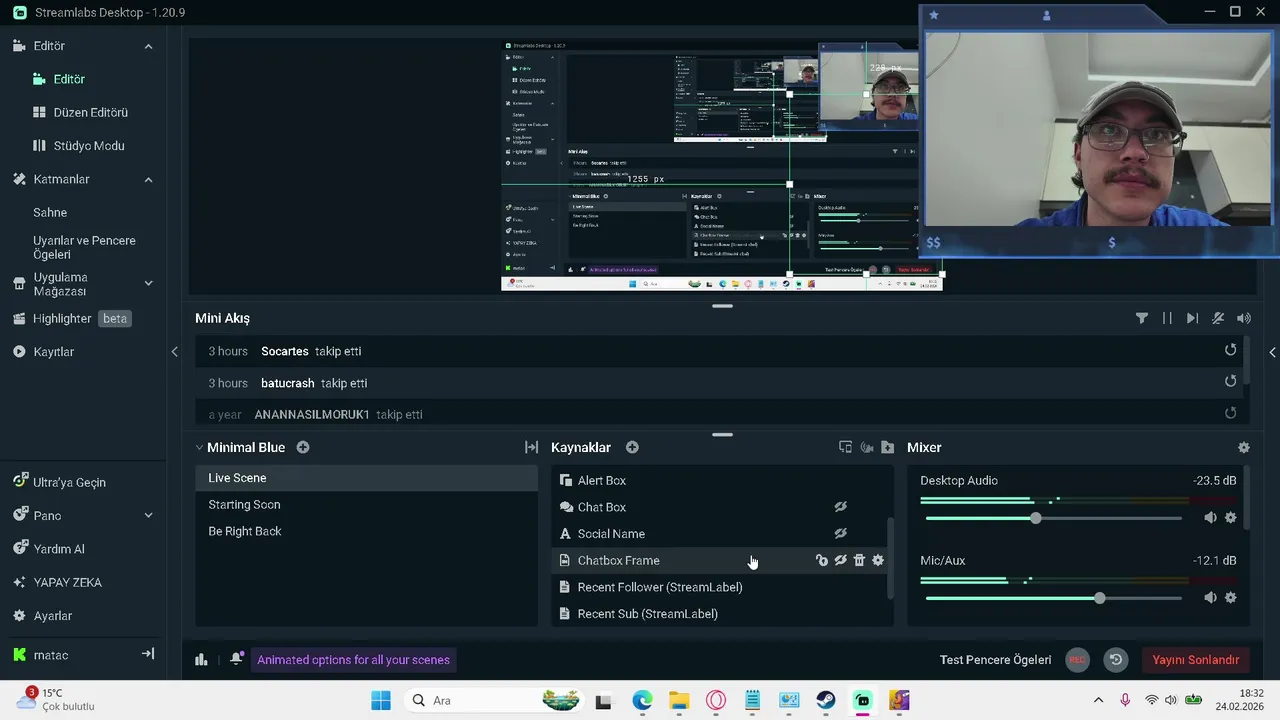Expand the Uygulama Mağazası section
This screenshot has height=720, width=1280.
click(148, 284)
